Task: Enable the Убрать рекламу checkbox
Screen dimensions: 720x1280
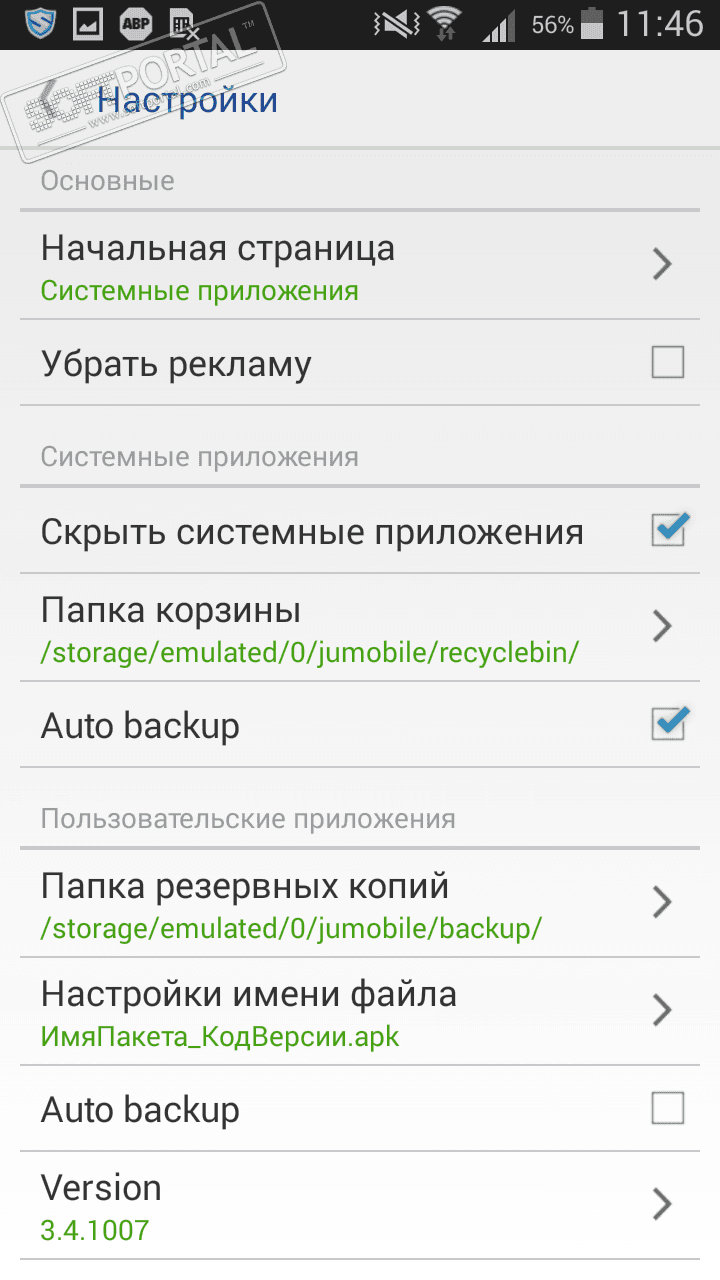Action: point(667,362)
